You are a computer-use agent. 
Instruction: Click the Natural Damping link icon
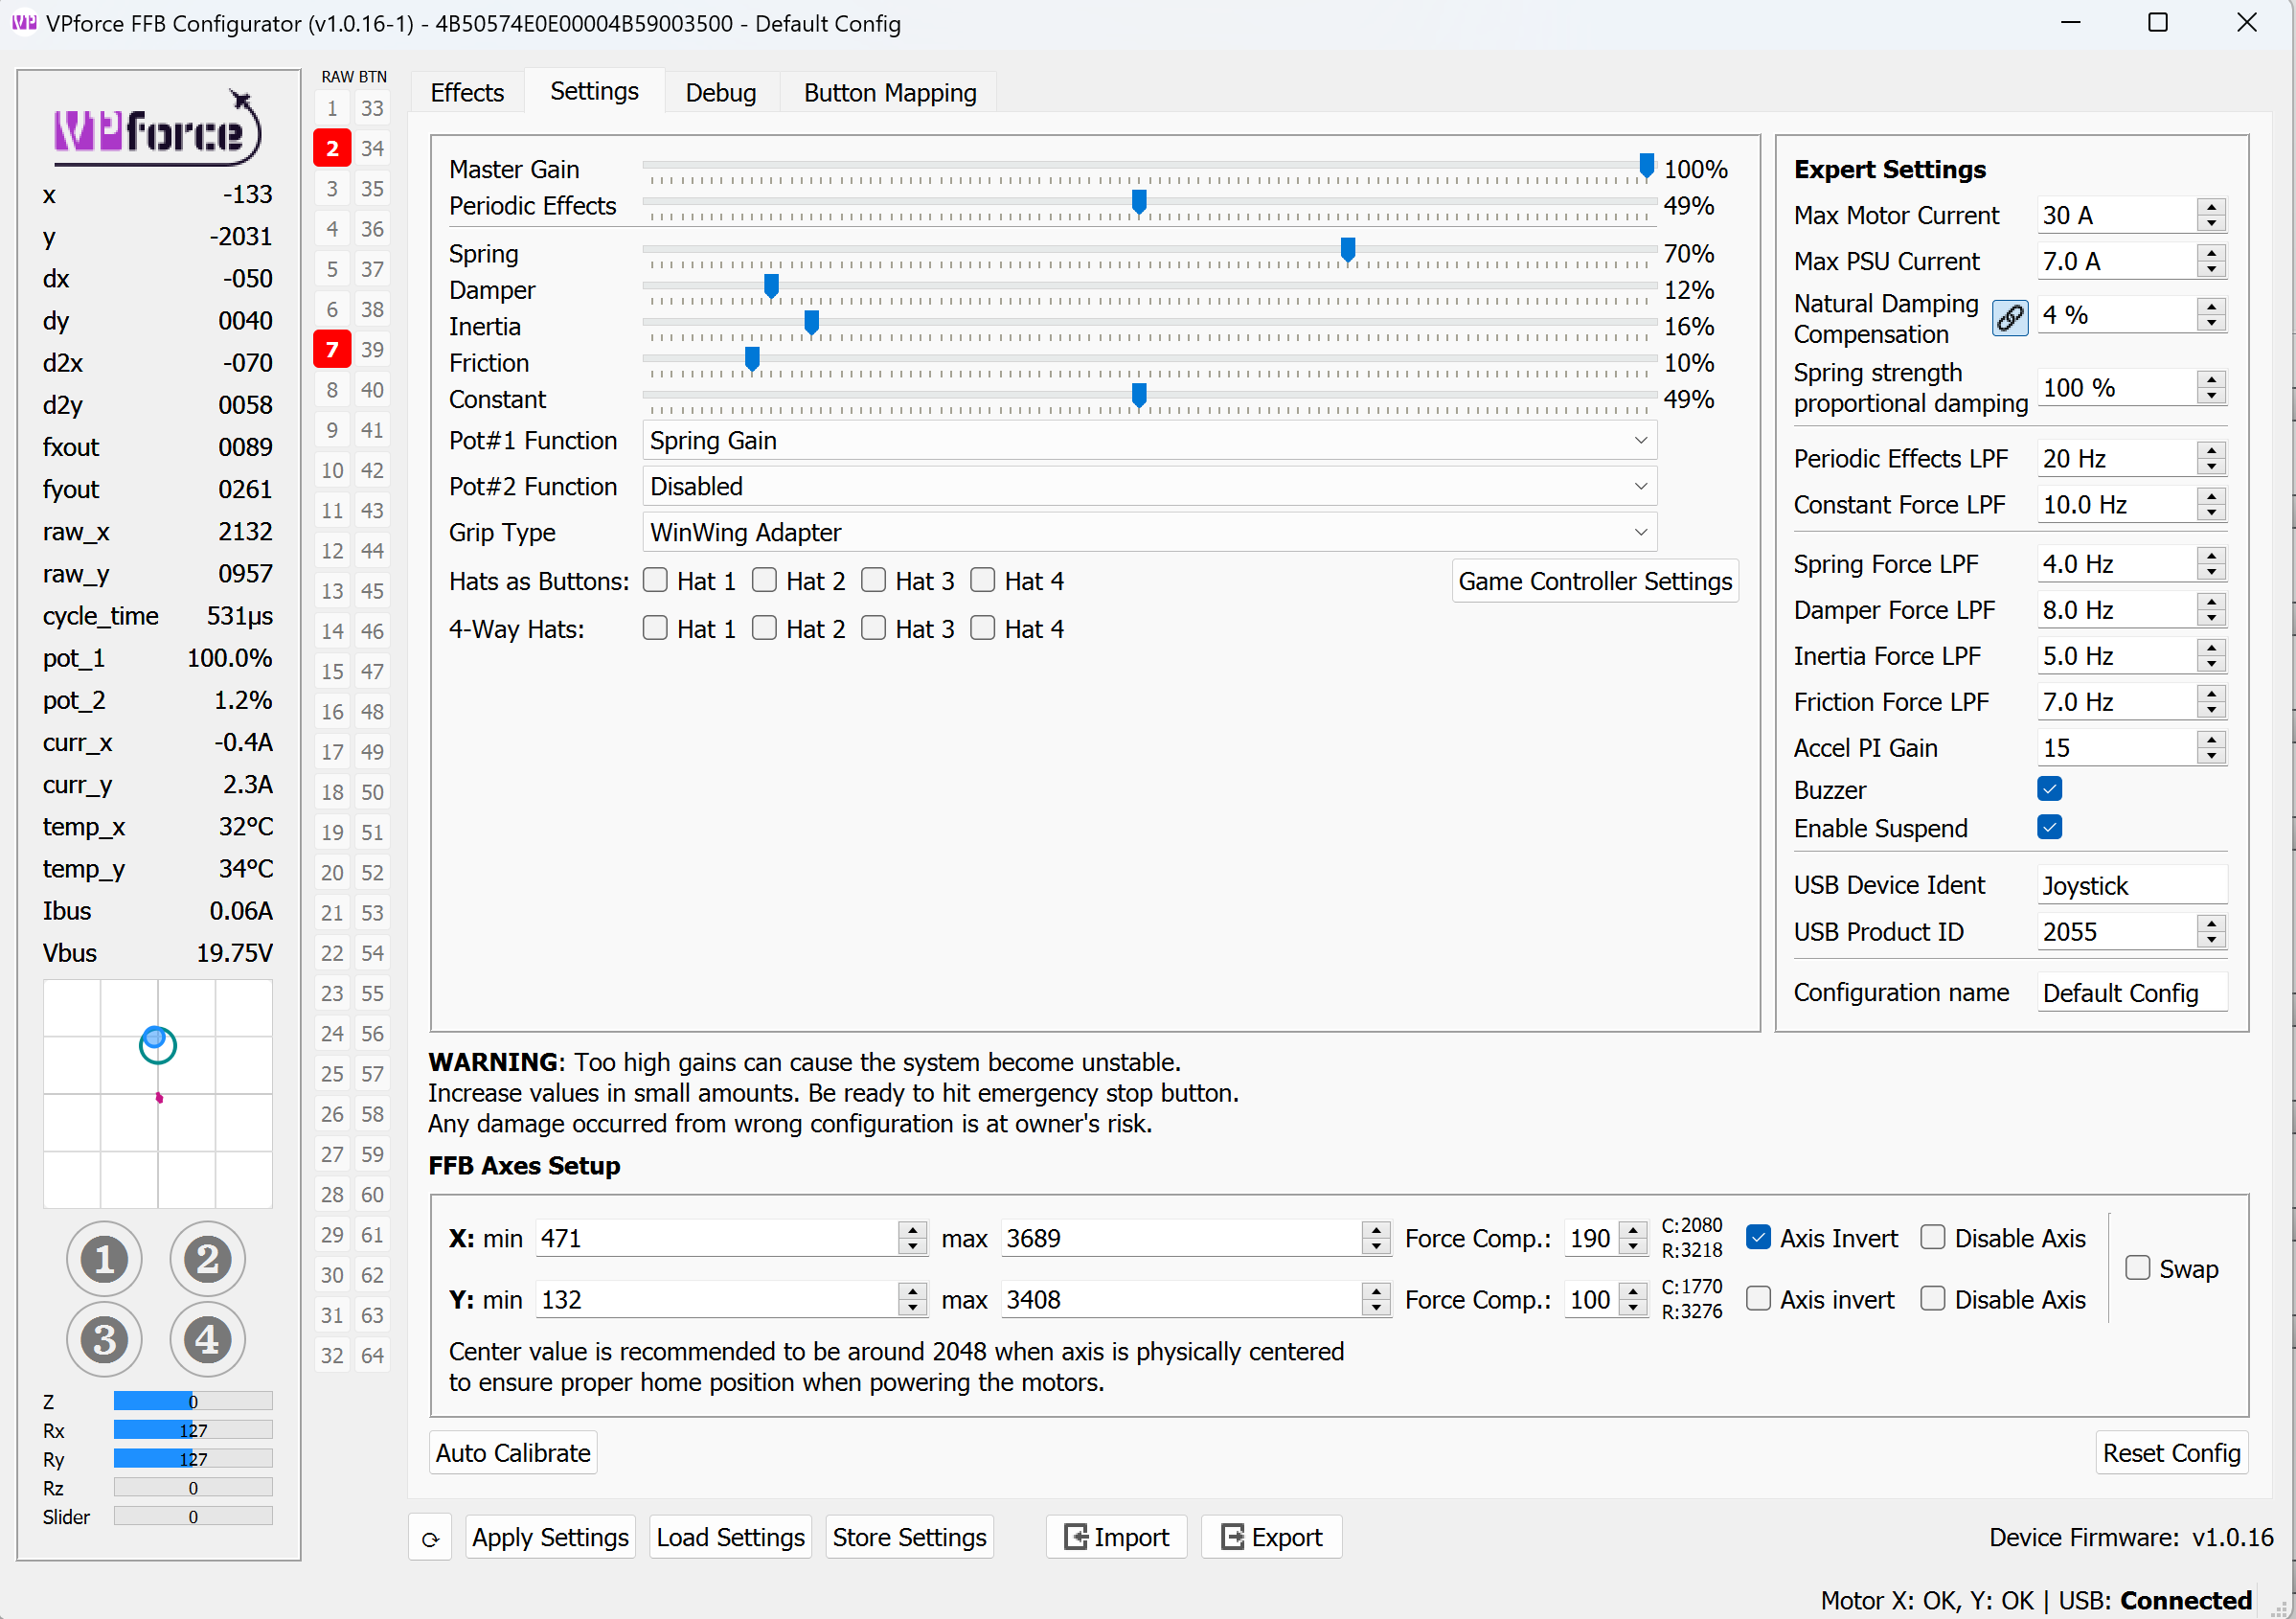(x=2009, y=318)
